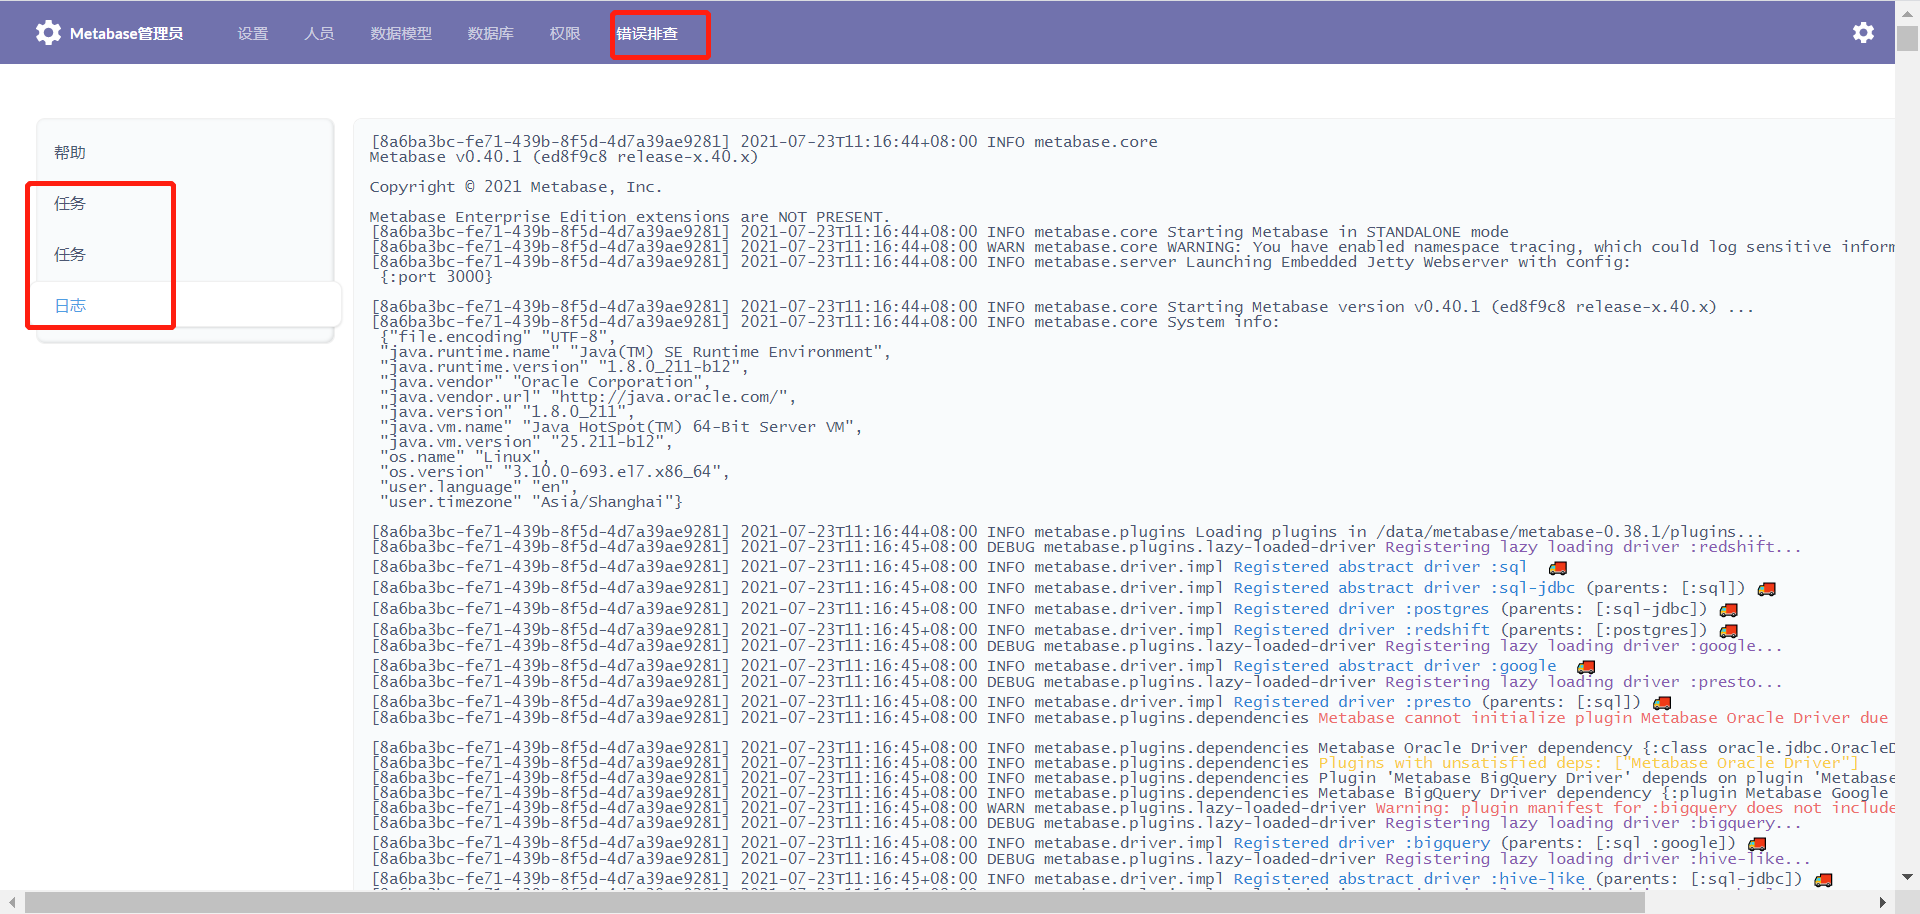Click the "os.name" "Linux" entry
Screen dimensions: 1920x914
[x=464, y=457]
